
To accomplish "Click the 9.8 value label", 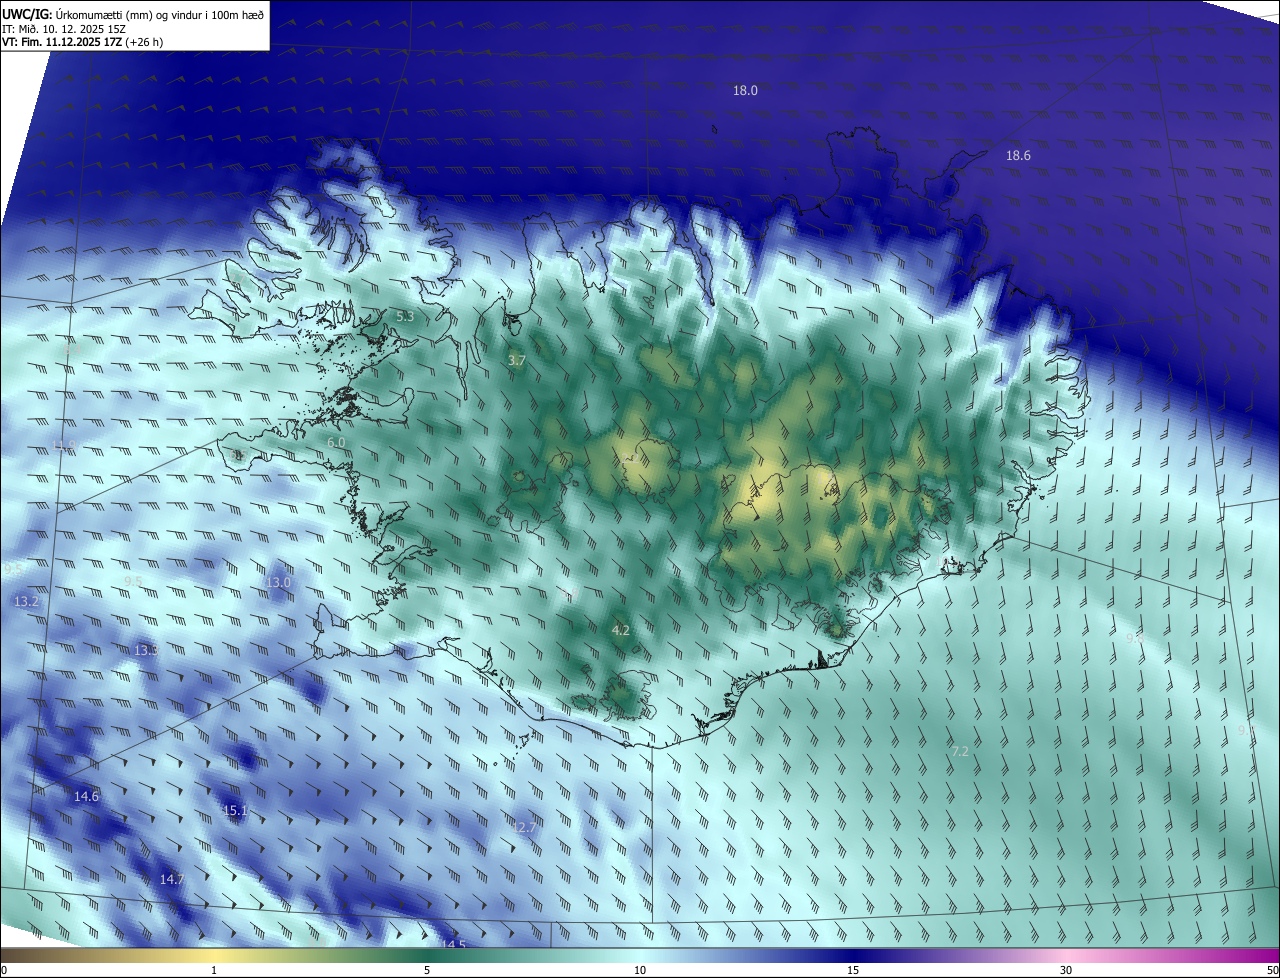I will pos(1135,638).
